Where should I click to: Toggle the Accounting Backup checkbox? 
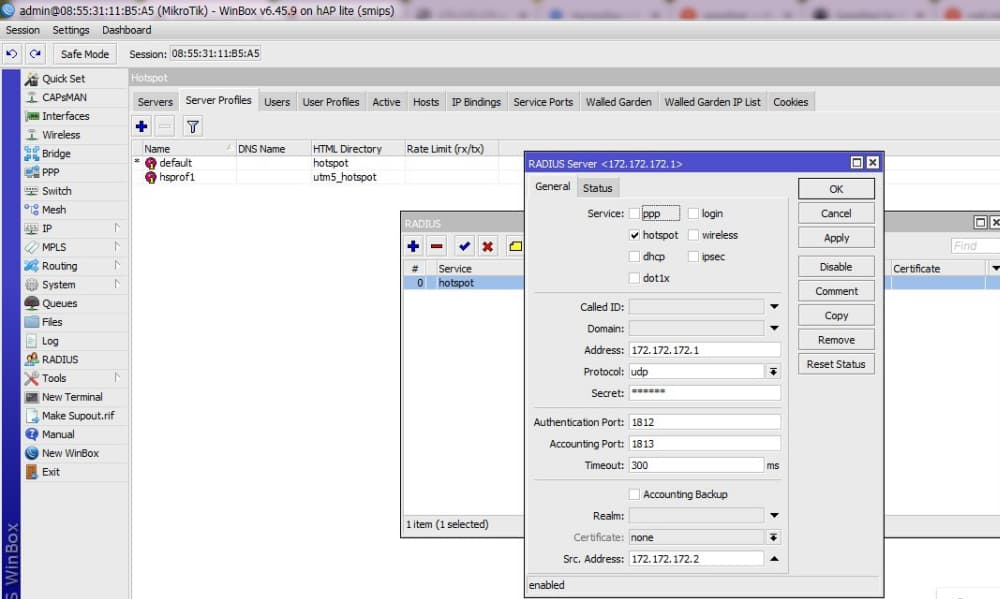click(634, 495)
